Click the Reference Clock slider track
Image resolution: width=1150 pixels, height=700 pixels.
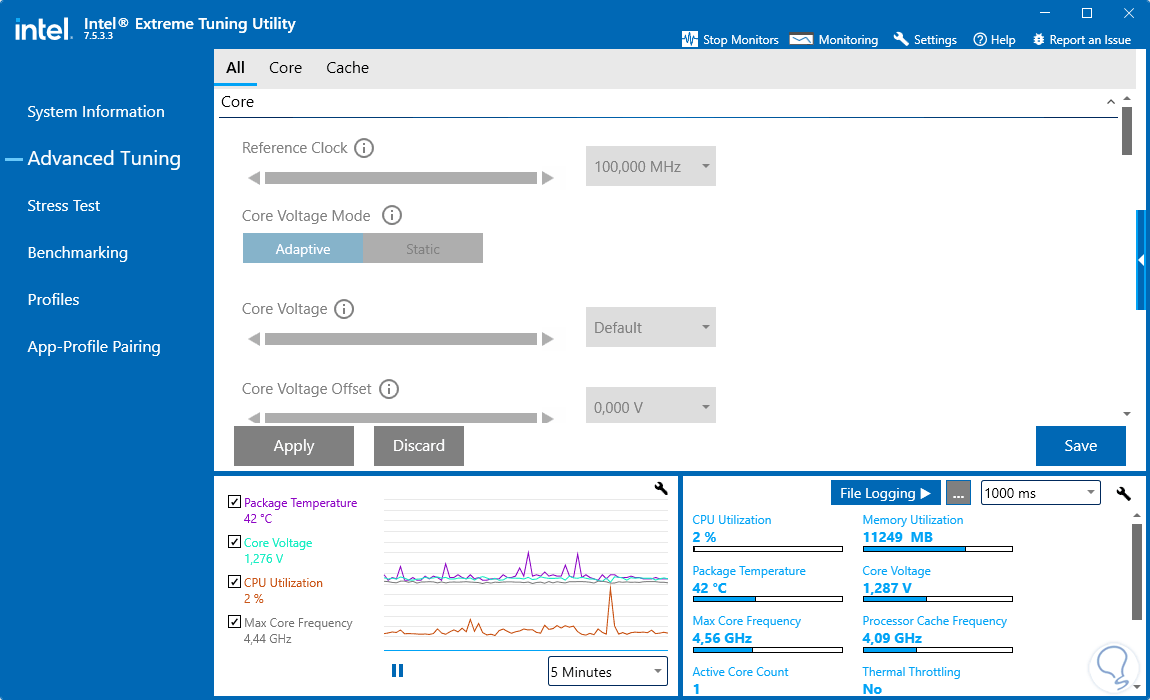coord(400,178)
